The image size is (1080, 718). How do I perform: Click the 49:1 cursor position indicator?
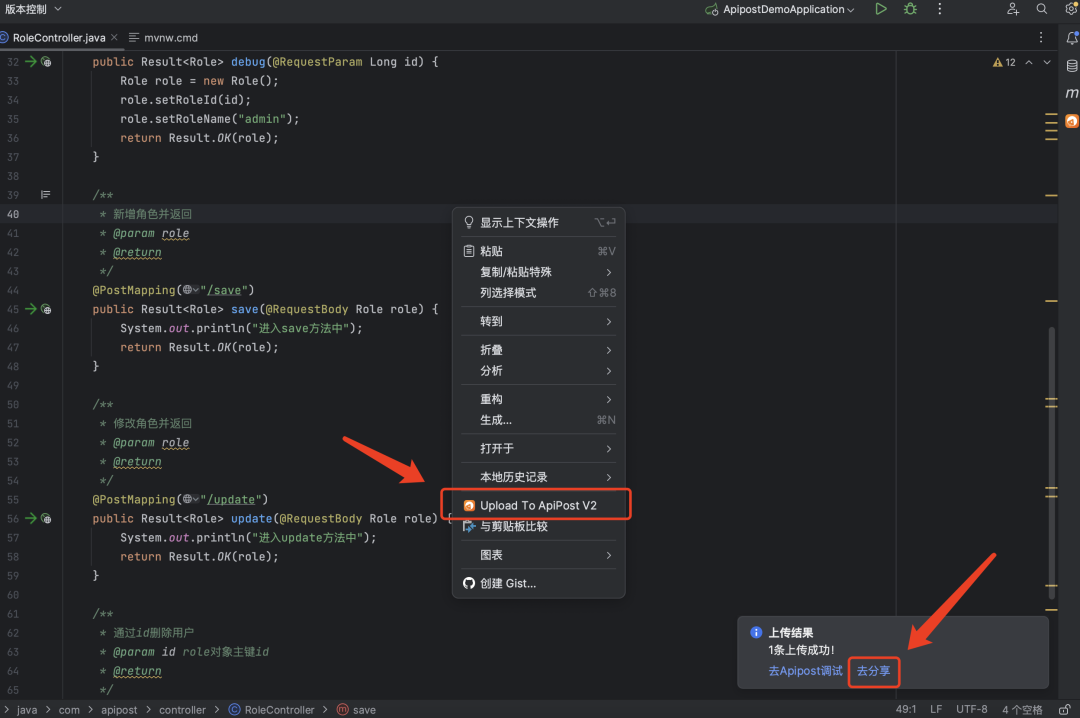click(906, 709)
